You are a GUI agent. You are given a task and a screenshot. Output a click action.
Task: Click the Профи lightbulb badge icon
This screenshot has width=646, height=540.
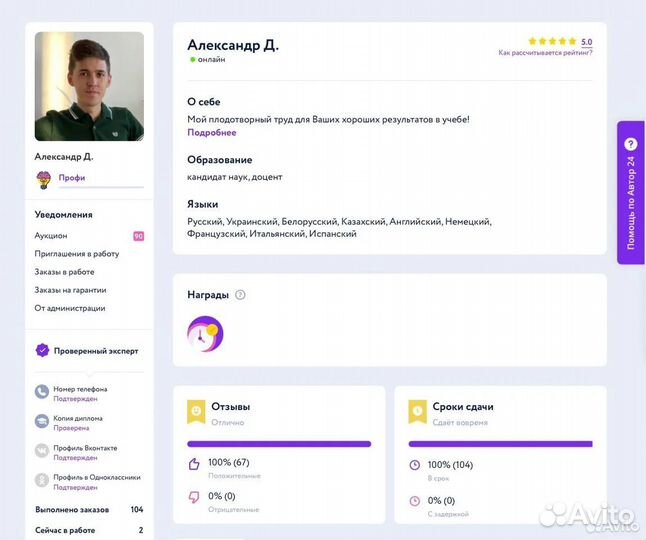pos(44,180)
